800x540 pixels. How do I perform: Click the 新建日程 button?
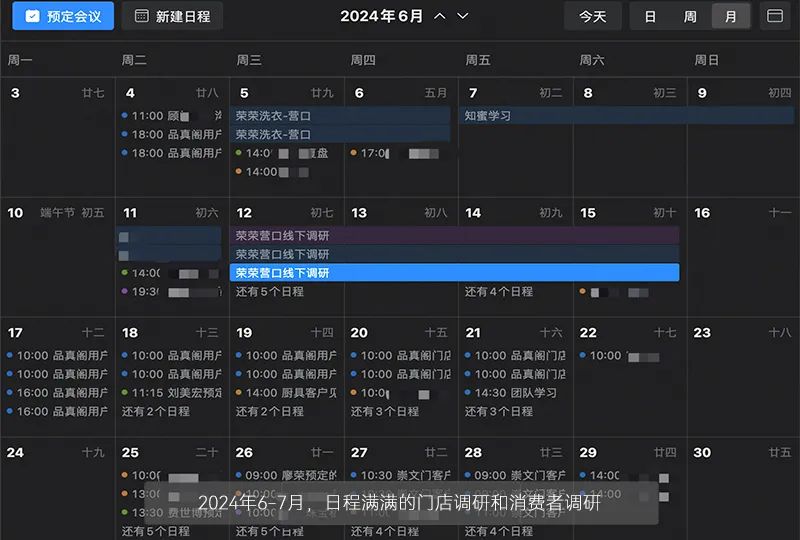[x=172, y=16]
